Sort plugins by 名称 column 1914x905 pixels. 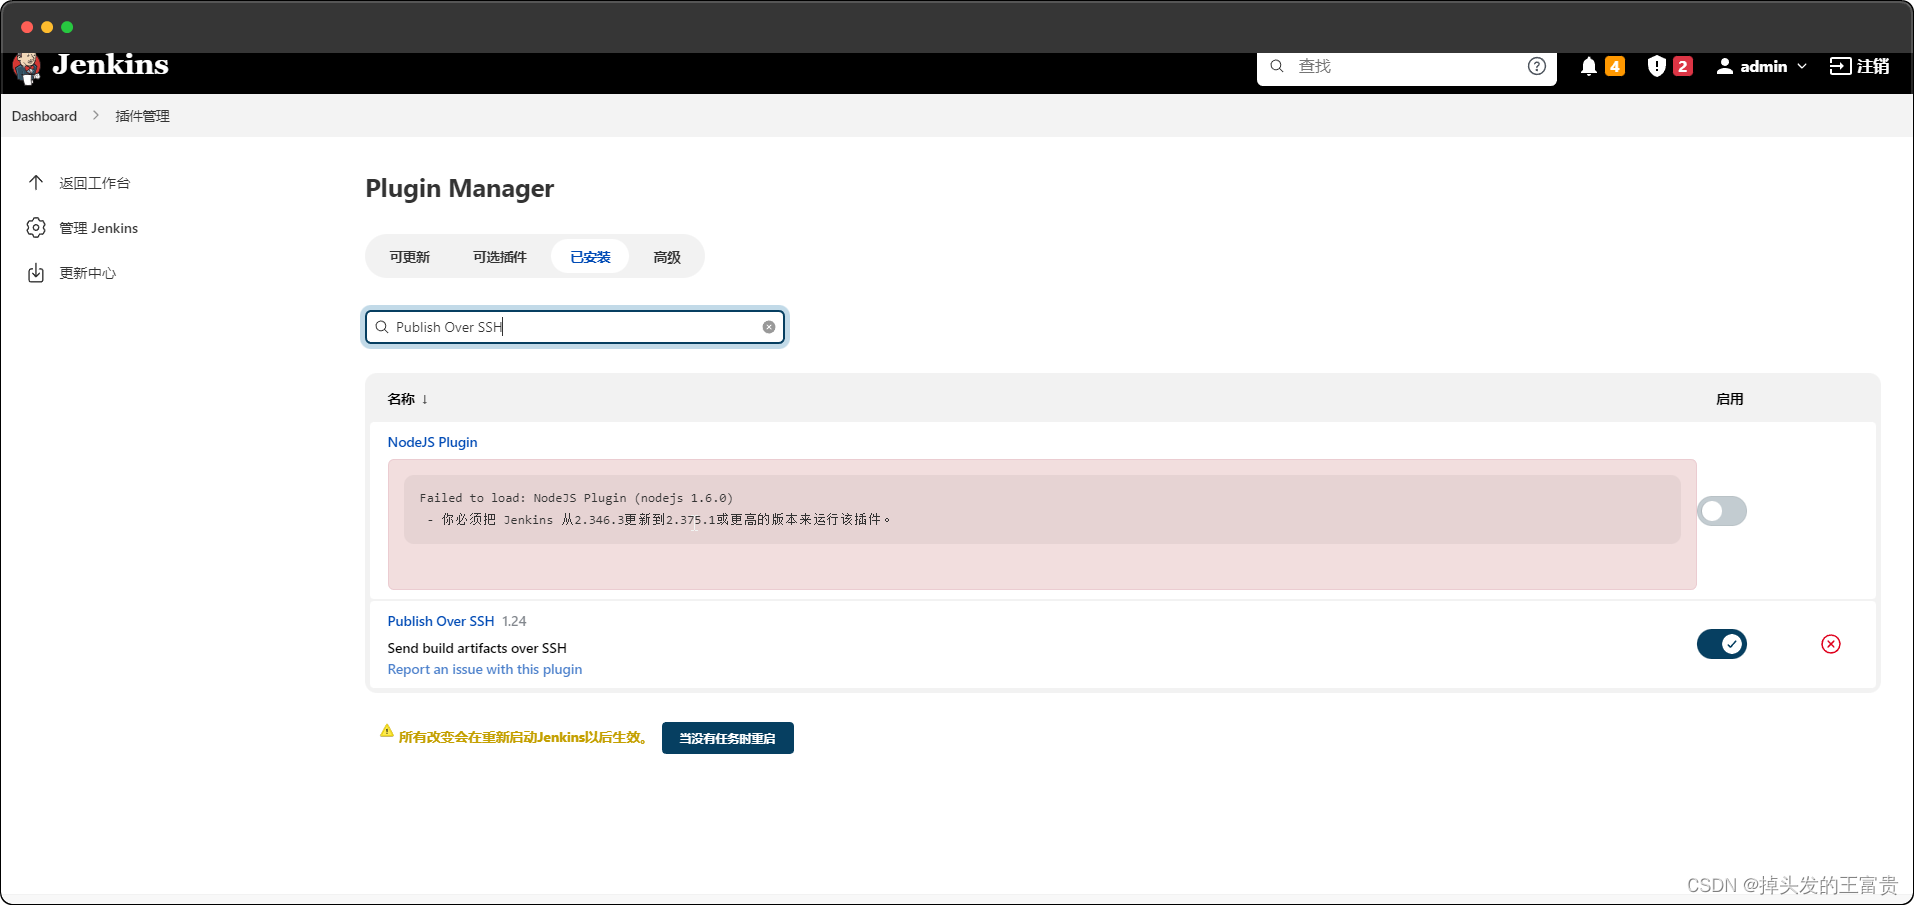tap(408, 399)
